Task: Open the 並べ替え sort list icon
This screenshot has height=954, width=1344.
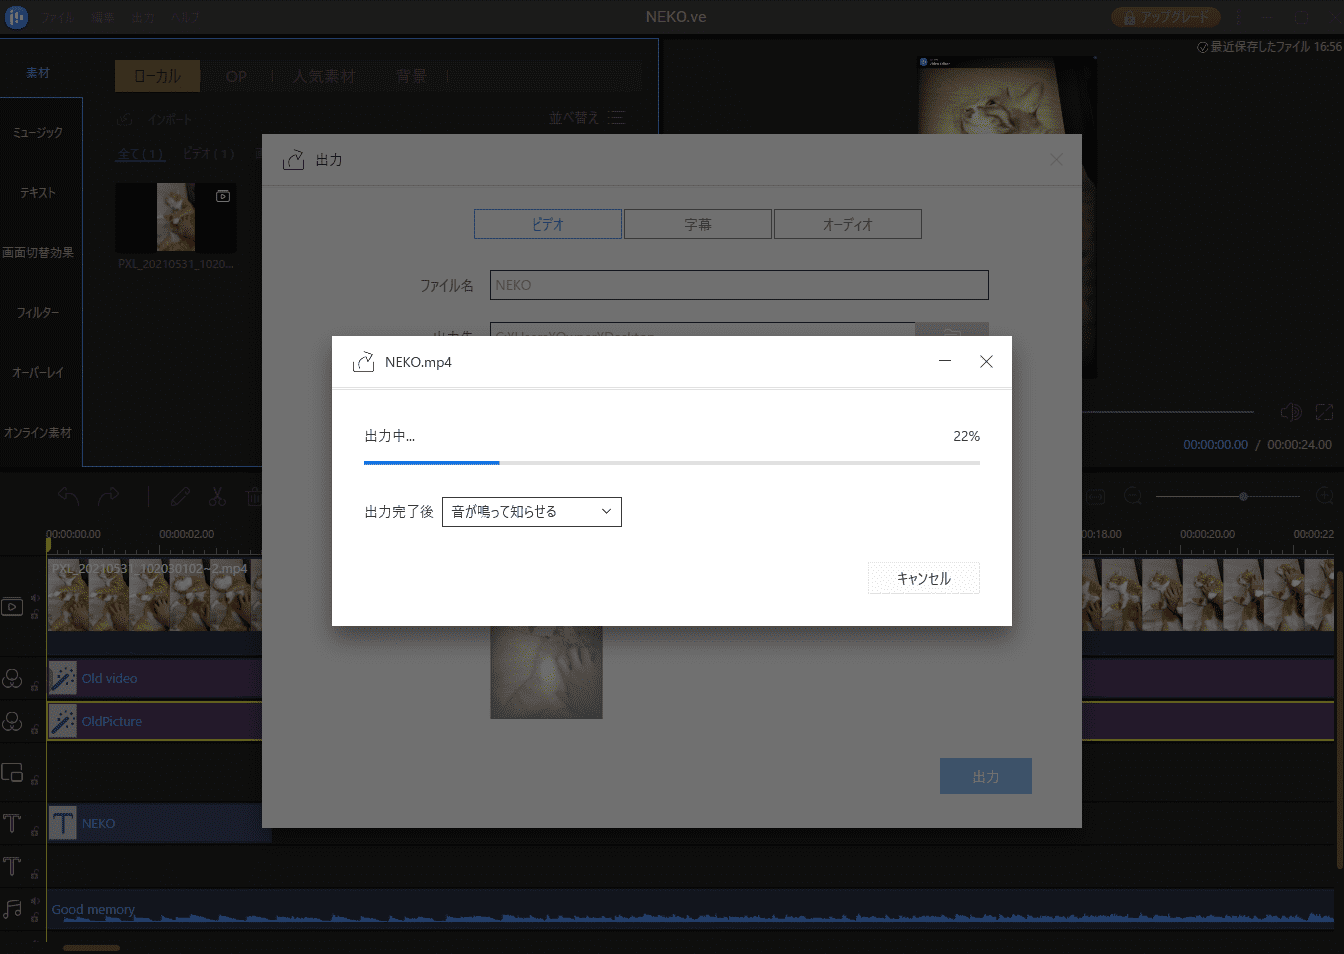Action: coord(616,118)
